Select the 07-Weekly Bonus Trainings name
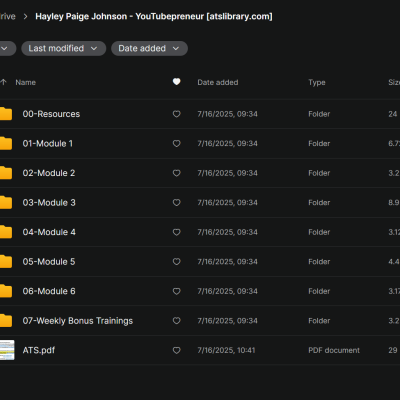The image size is (400, 400). [x=78, y=321]
